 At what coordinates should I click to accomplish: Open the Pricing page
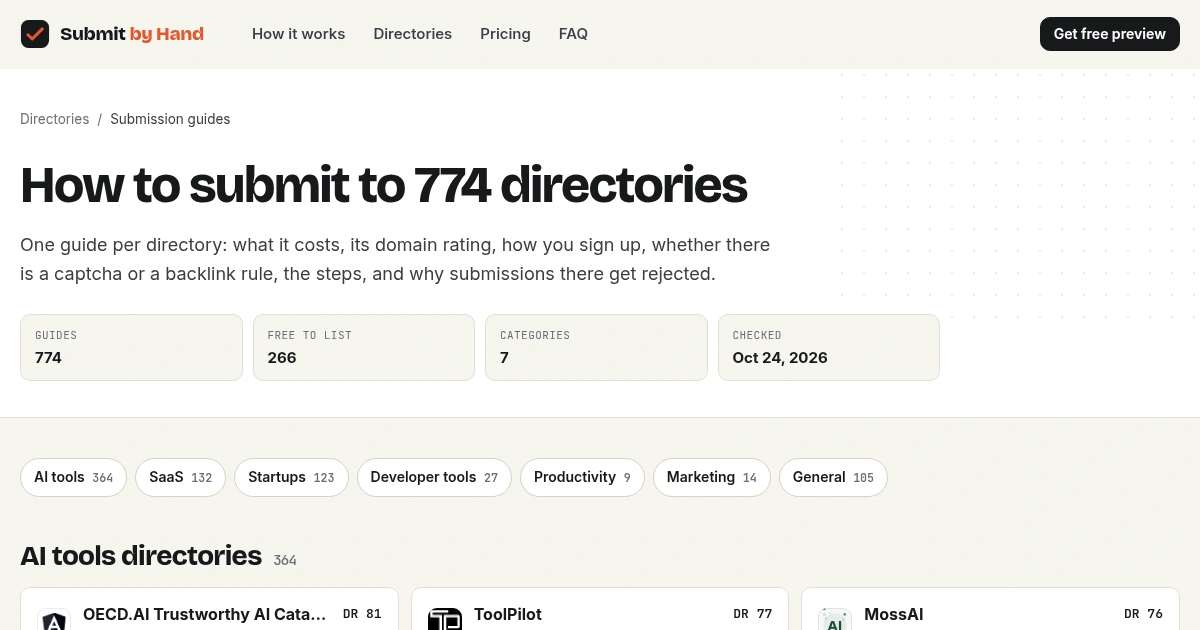[x=505, y=34]
